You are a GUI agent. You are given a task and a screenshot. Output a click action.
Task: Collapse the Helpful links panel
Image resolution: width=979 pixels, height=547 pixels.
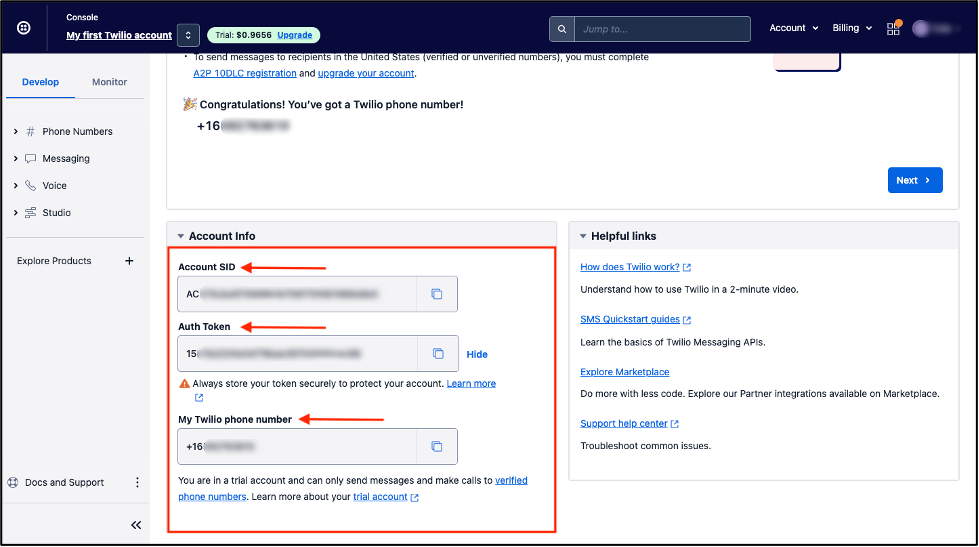[x=583, y=236]
